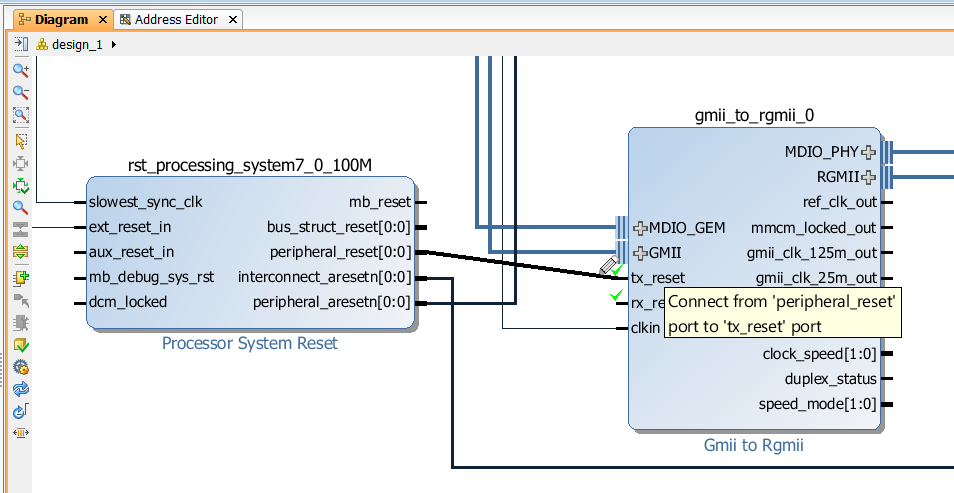Open the Search magnifier tool
This screenshot has width=954, height=493.
click(21, 208)
